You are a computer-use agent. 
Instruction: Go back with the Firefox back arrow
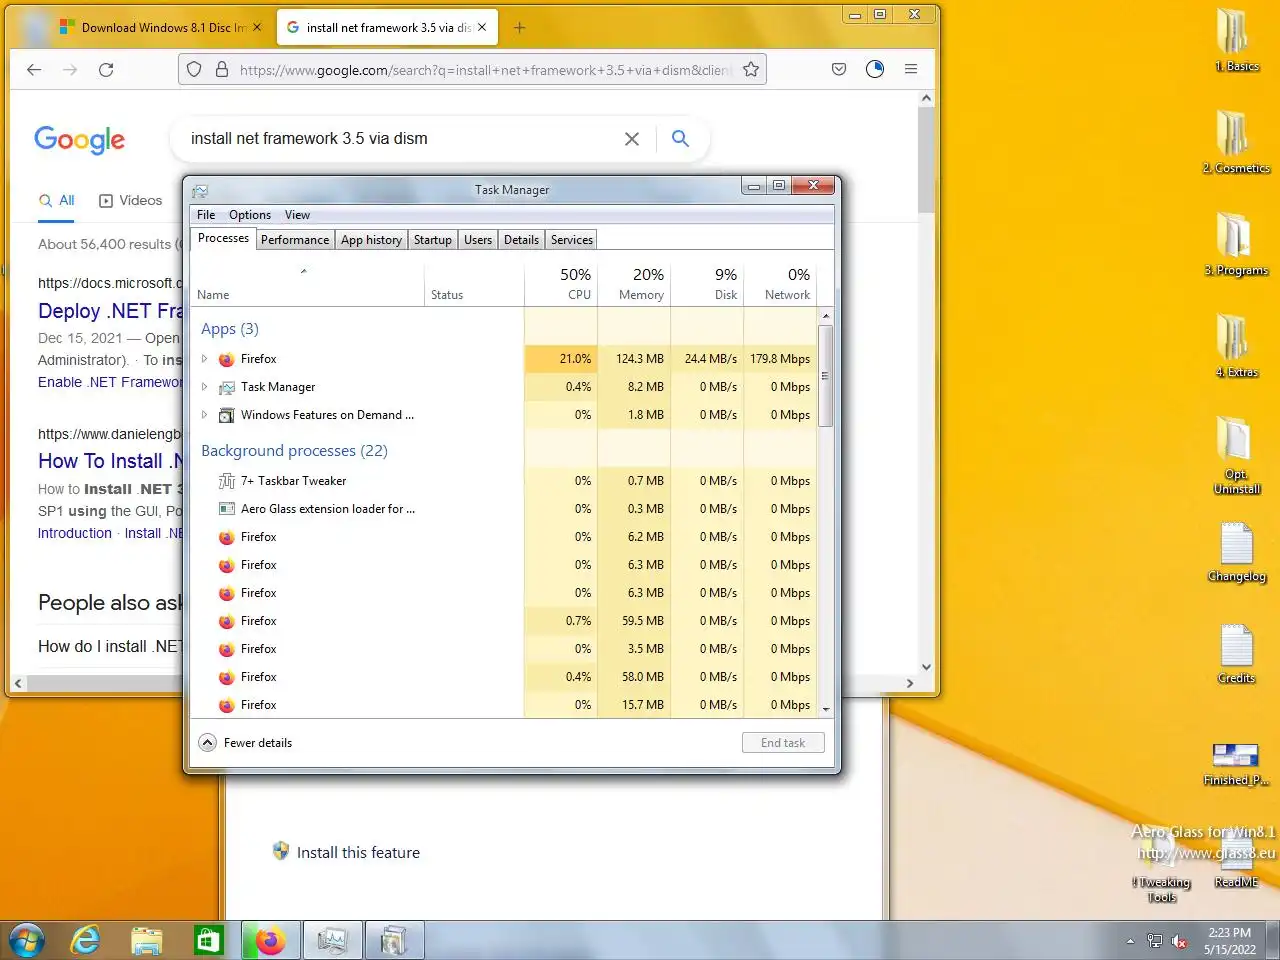(34, 69)
